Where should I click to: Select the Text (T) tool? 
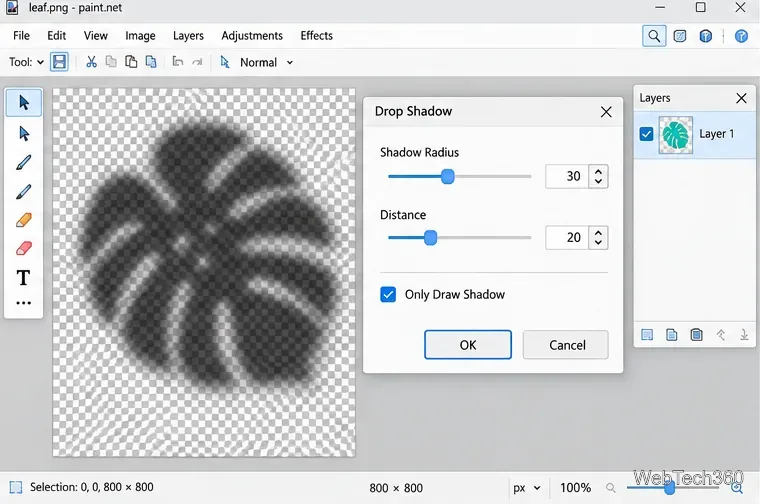tap(23, 278)
